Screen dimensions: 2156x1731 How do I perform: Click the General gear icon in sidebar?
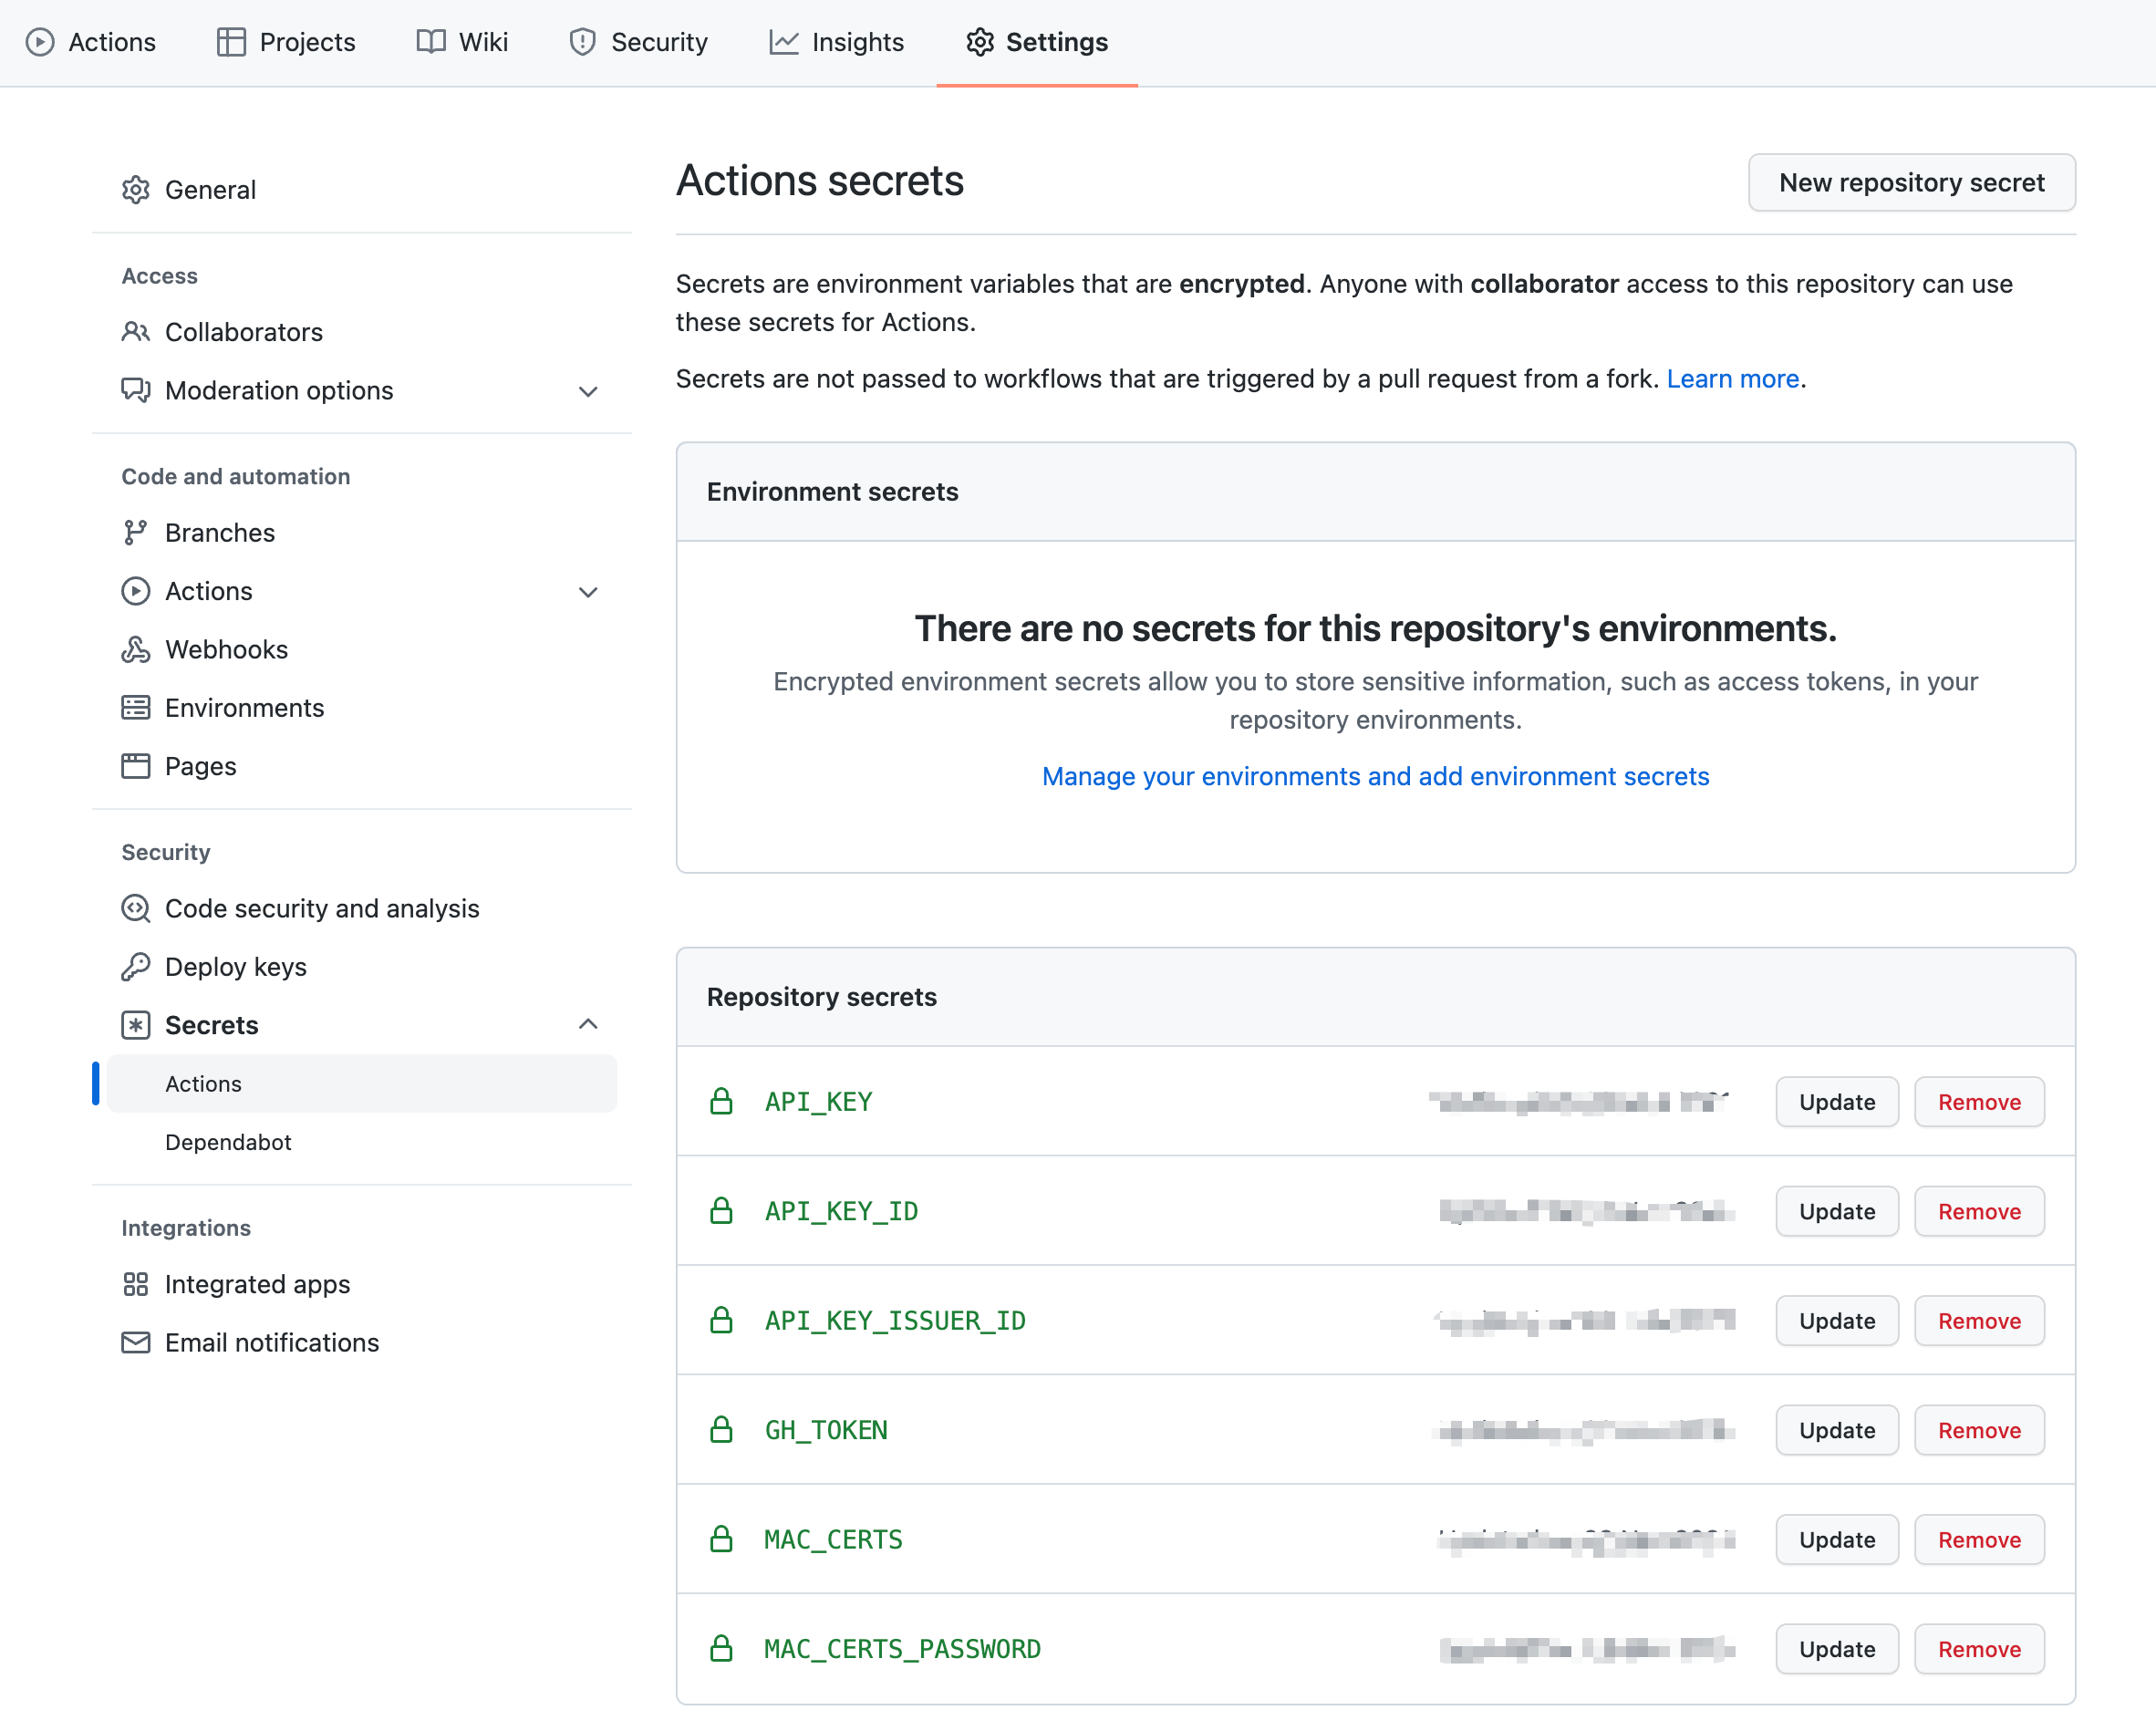coord(136,190)
